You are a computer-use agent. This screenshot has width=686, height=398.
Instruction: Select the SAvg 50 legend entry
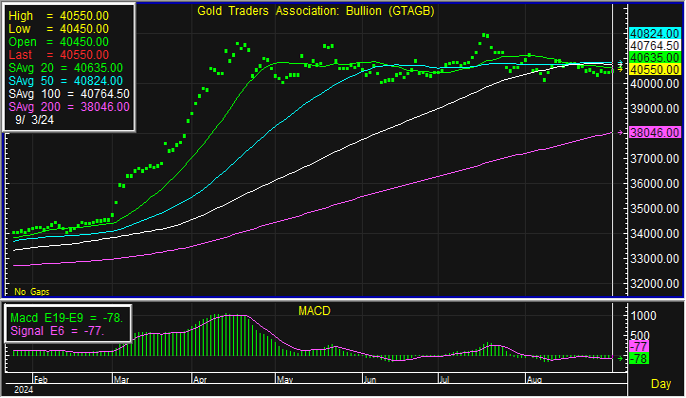[66, 81]
